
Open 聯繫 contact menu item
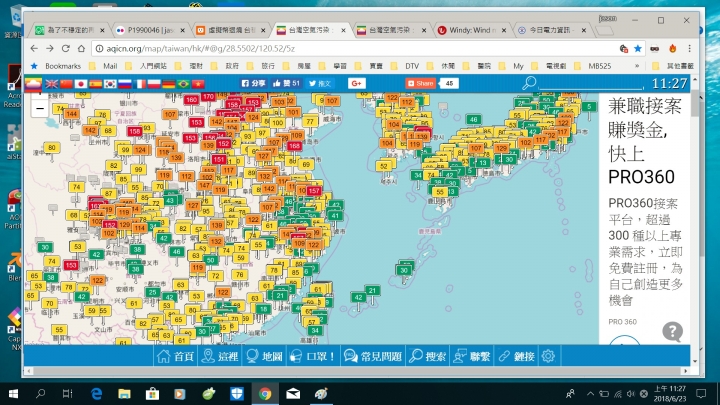click(472, 356)
